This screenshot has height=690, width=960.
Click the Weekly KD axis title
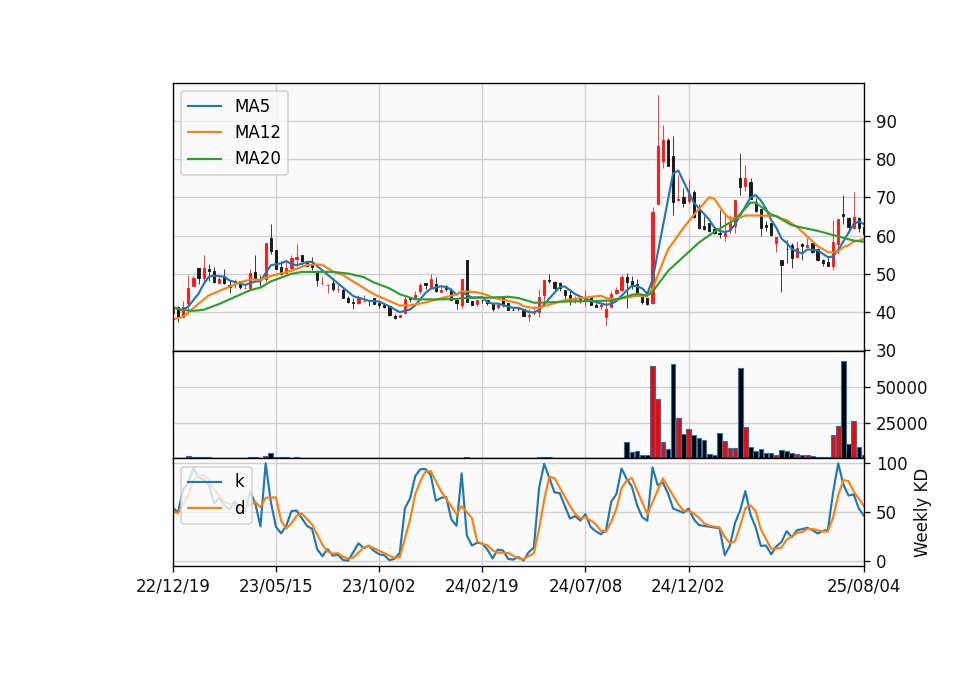(921, 513)
